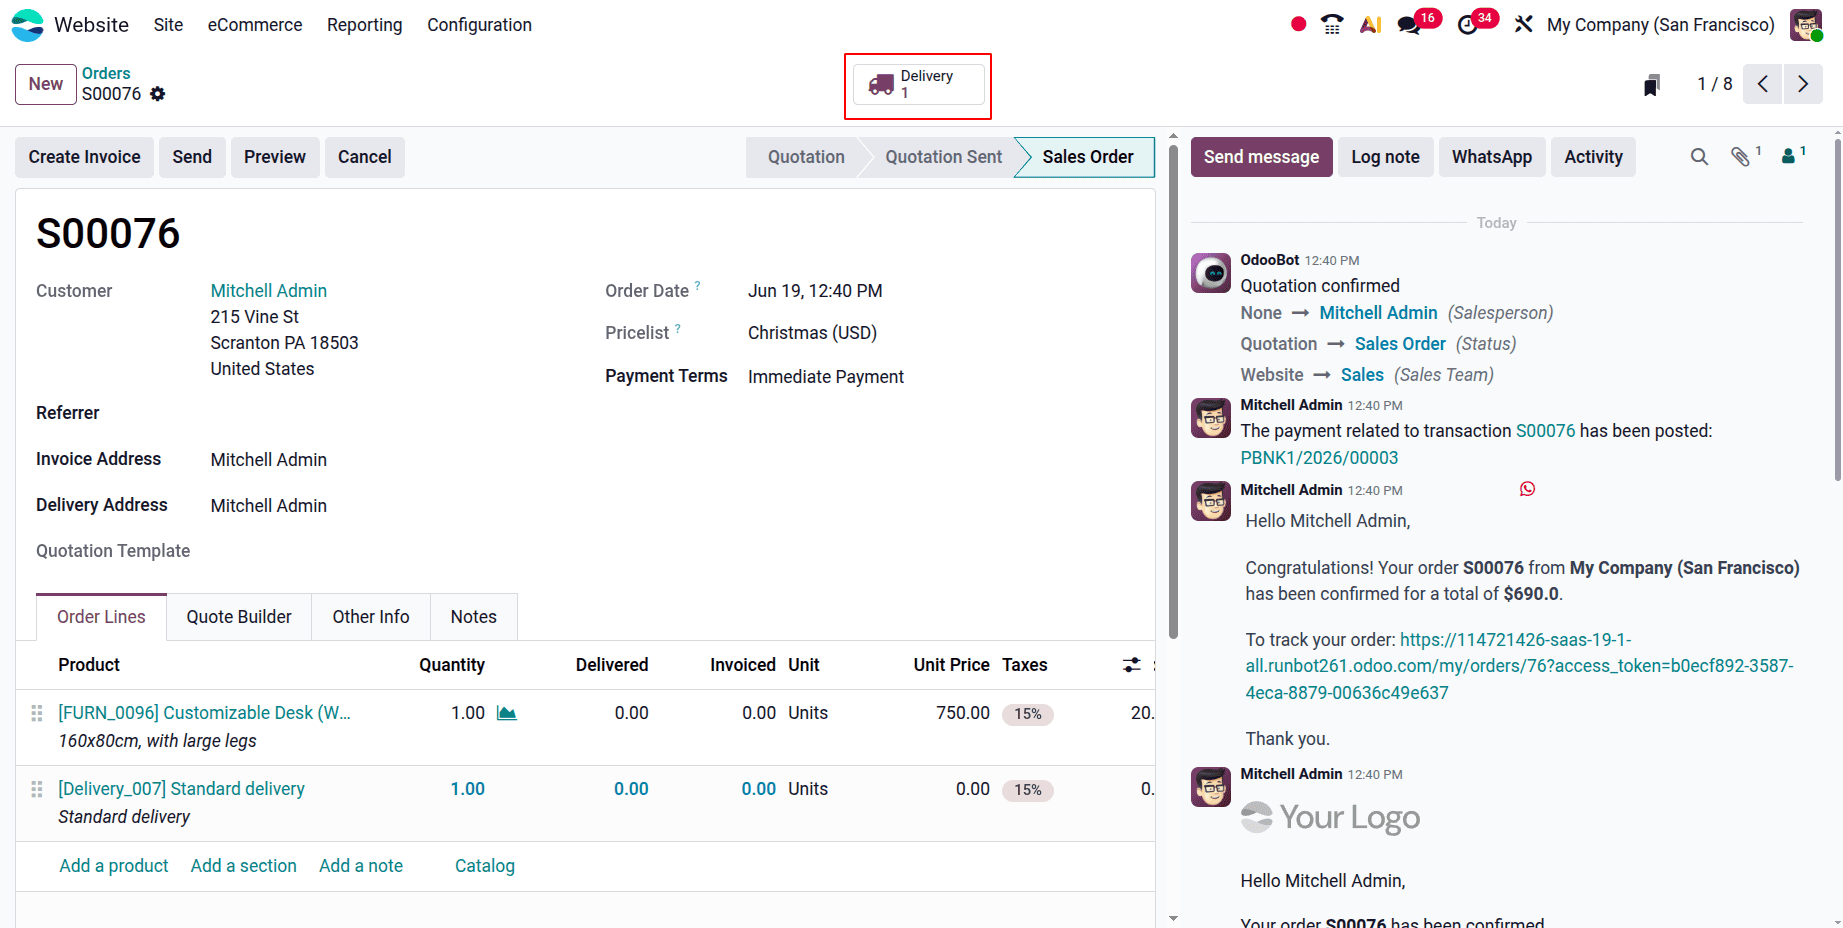
Task: Click the drag handle of the Standard delivery line
Action: (37, 789)
